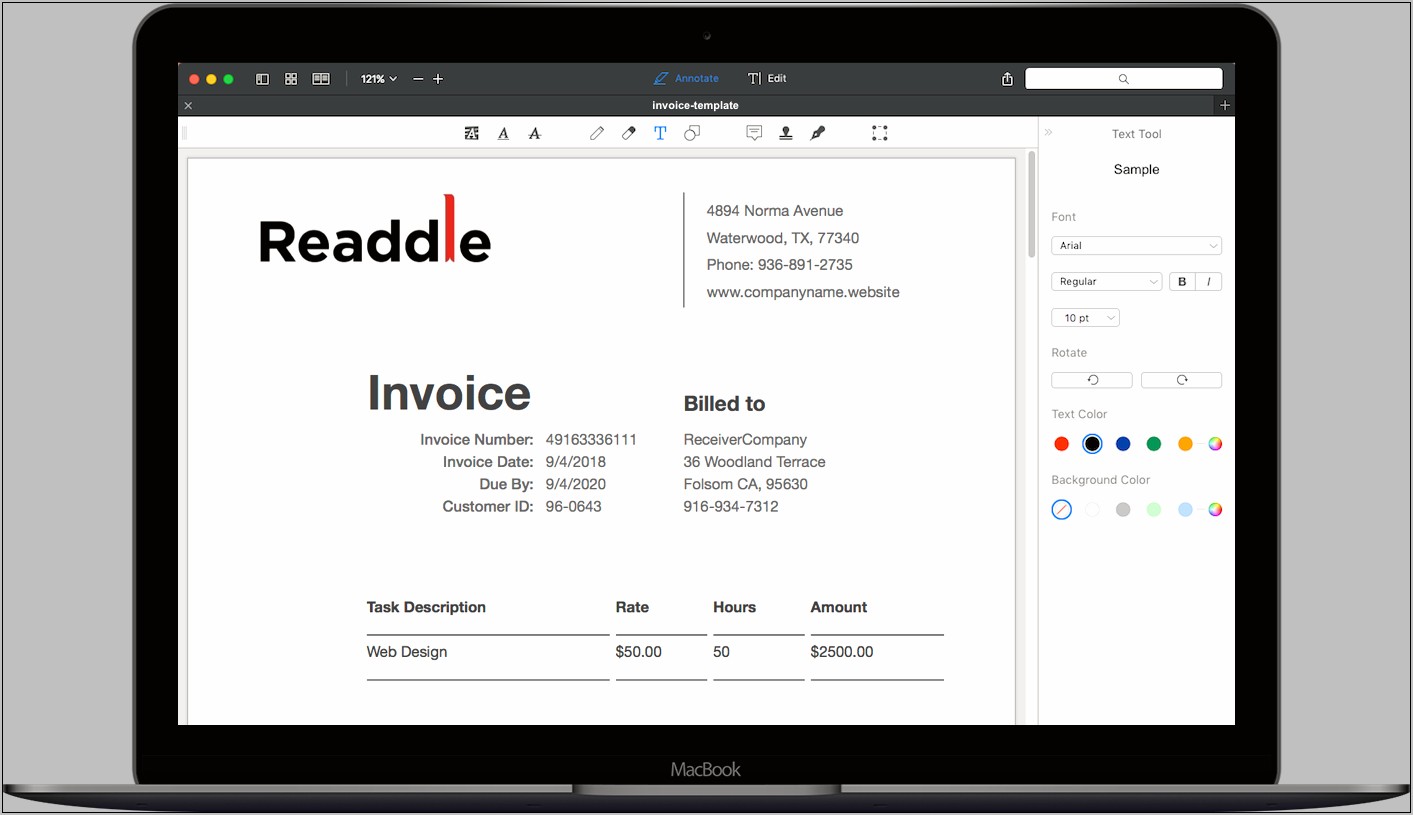Select the selection rectangle tool

[880, 133]
